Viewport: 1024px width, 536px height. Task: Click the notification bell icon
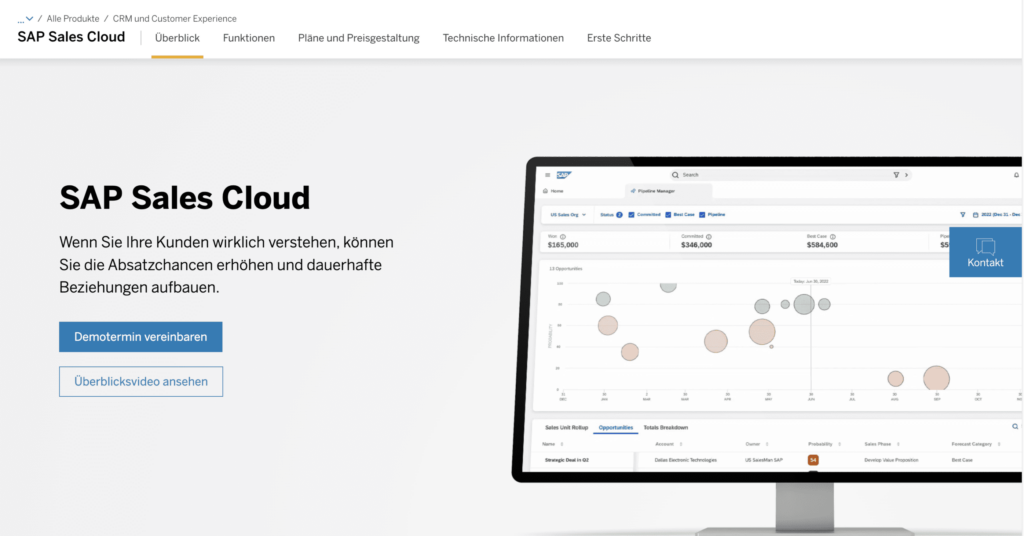coord(1016,175)
